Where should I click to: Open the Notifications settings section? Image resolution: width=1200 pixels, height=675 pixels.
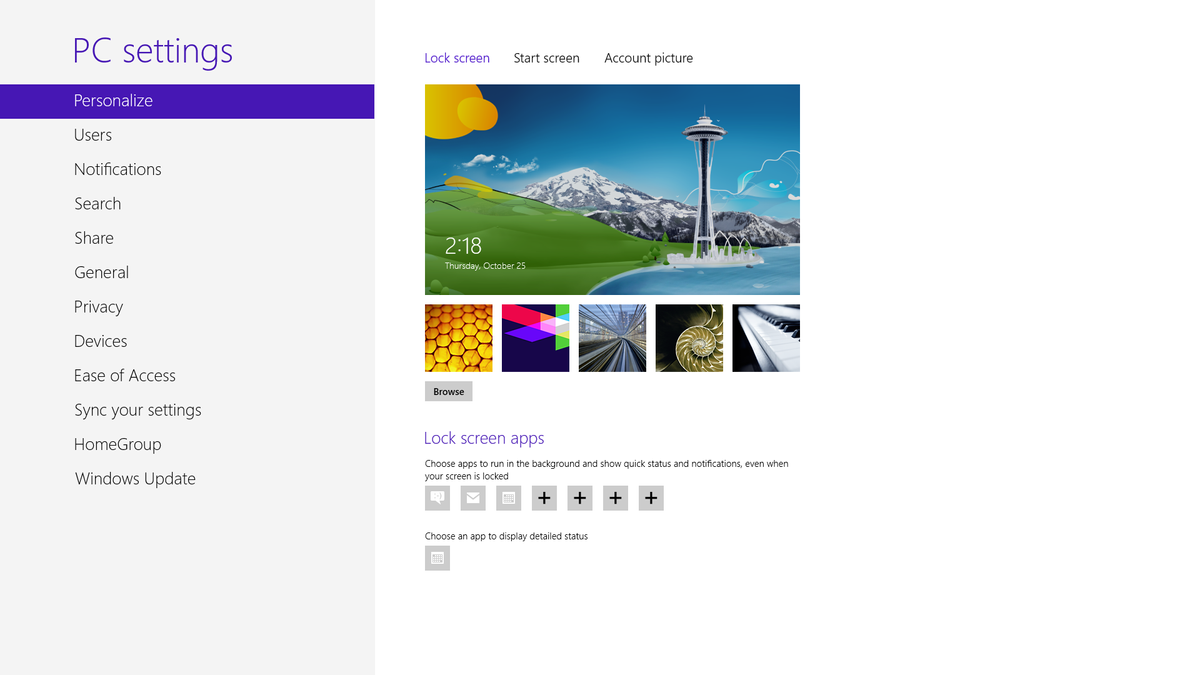coord(117,169)
